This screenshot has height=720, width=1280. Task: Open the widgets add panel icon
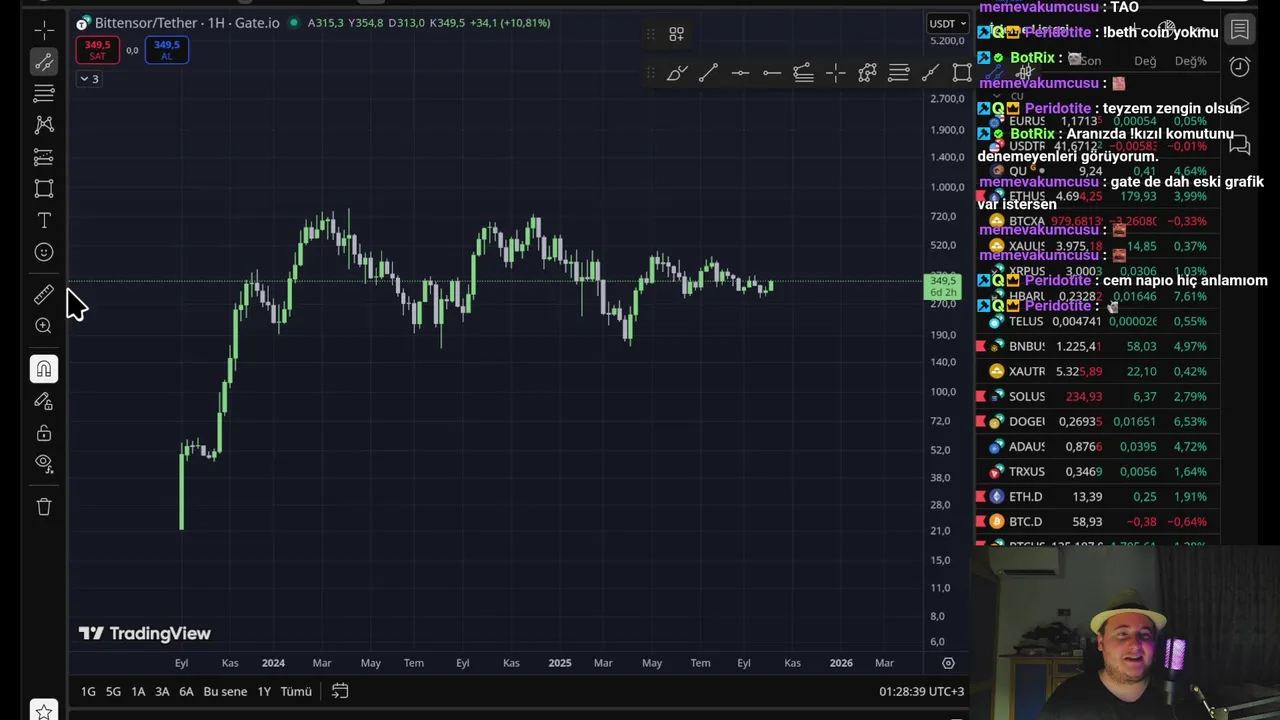pyautogui.click(x=676, y=35)
